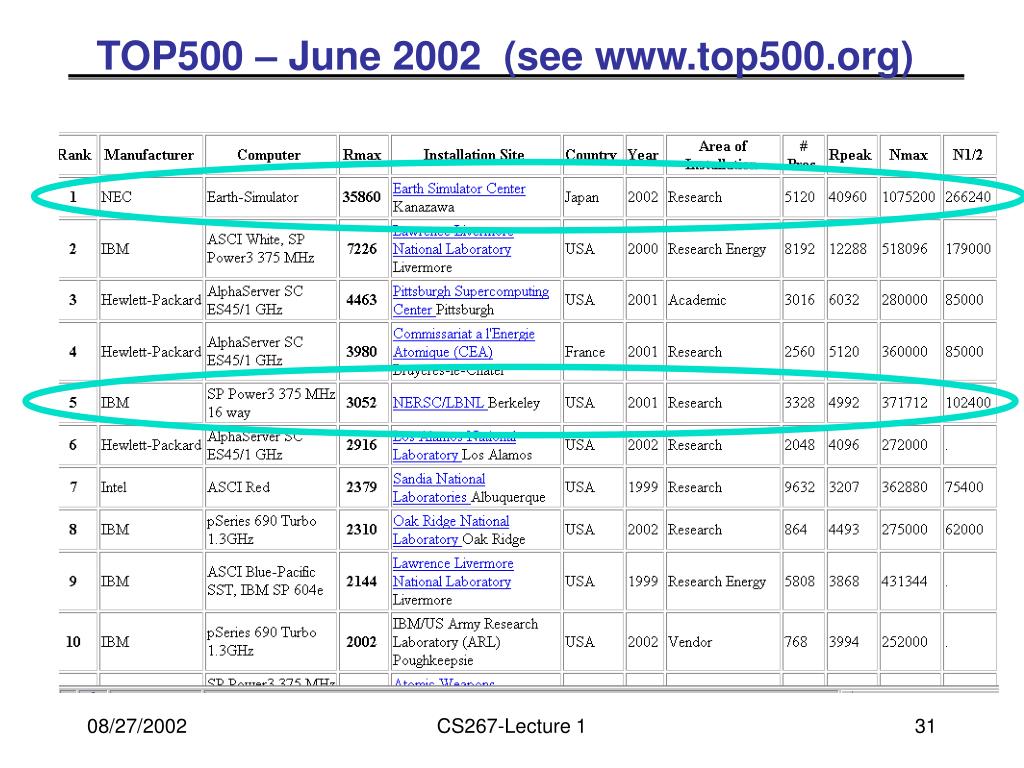Click Rmax value 3052
The width and height of the screenshot is (1024, 768).
click(x=362, y=403)
